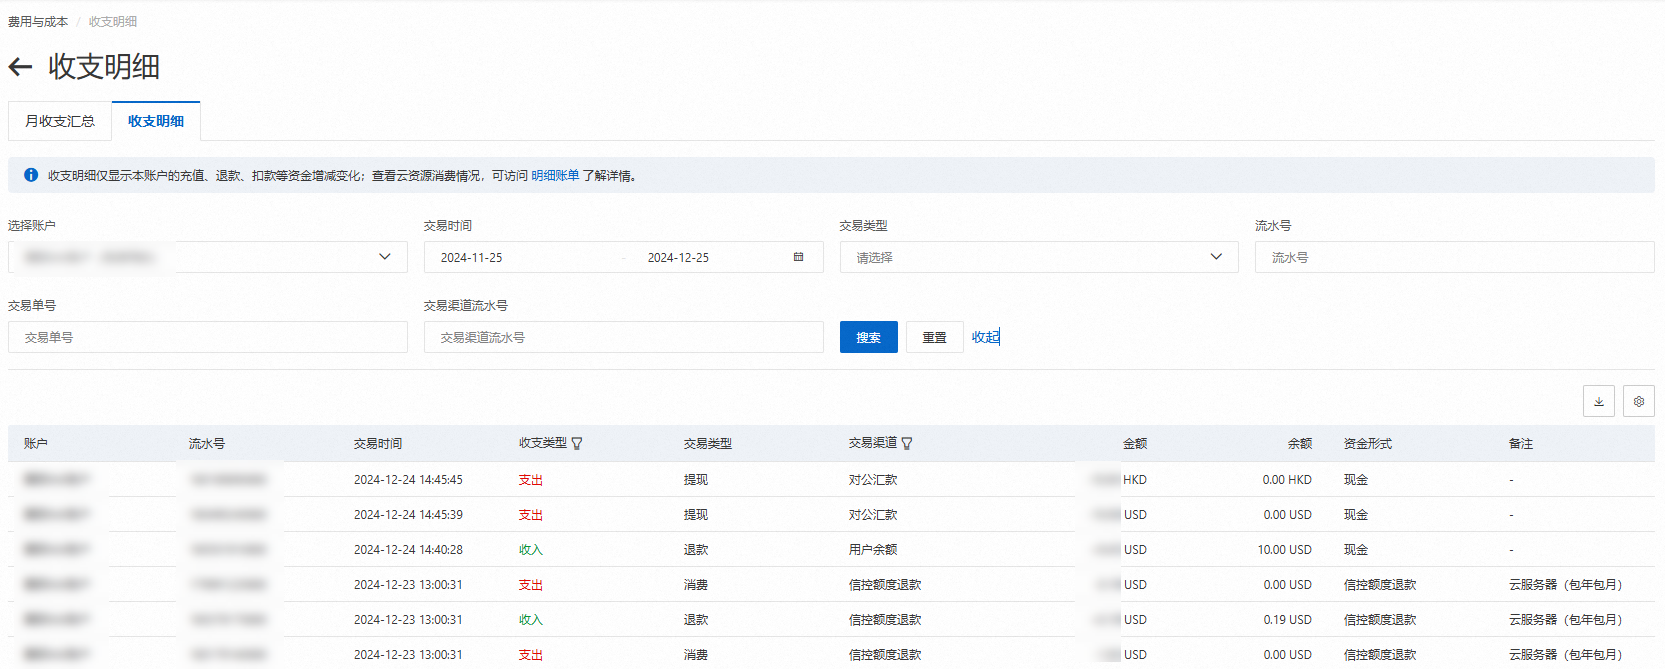Click 信控额度退款 funding form in 0.19 USD row

pyautogui.click(x=1380, y=619)
